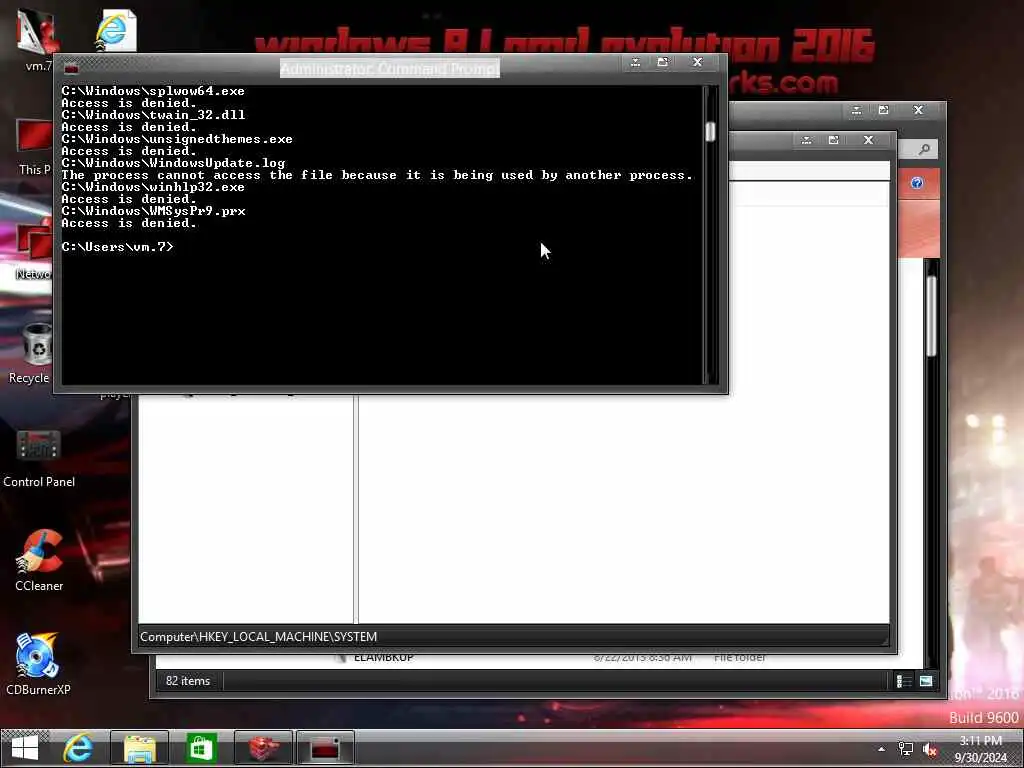Click the Administrator: Command Prompt title bar
1024x768 pixels.
click(390, 68)
